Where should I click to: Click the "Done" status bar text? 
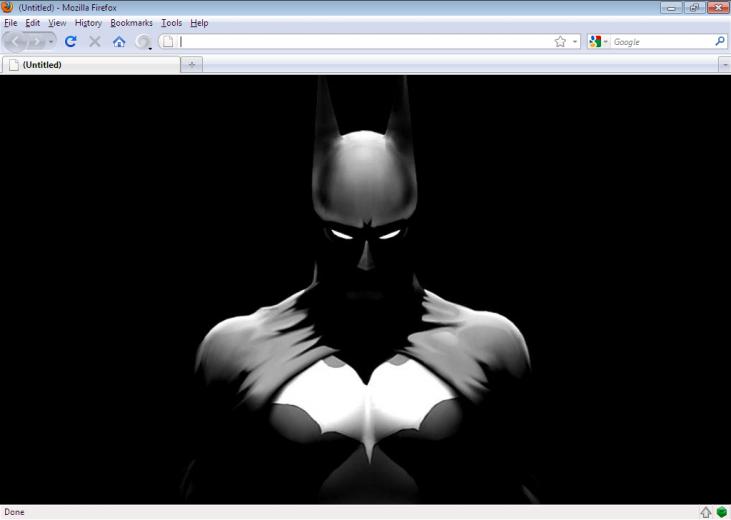pos(14,512)
